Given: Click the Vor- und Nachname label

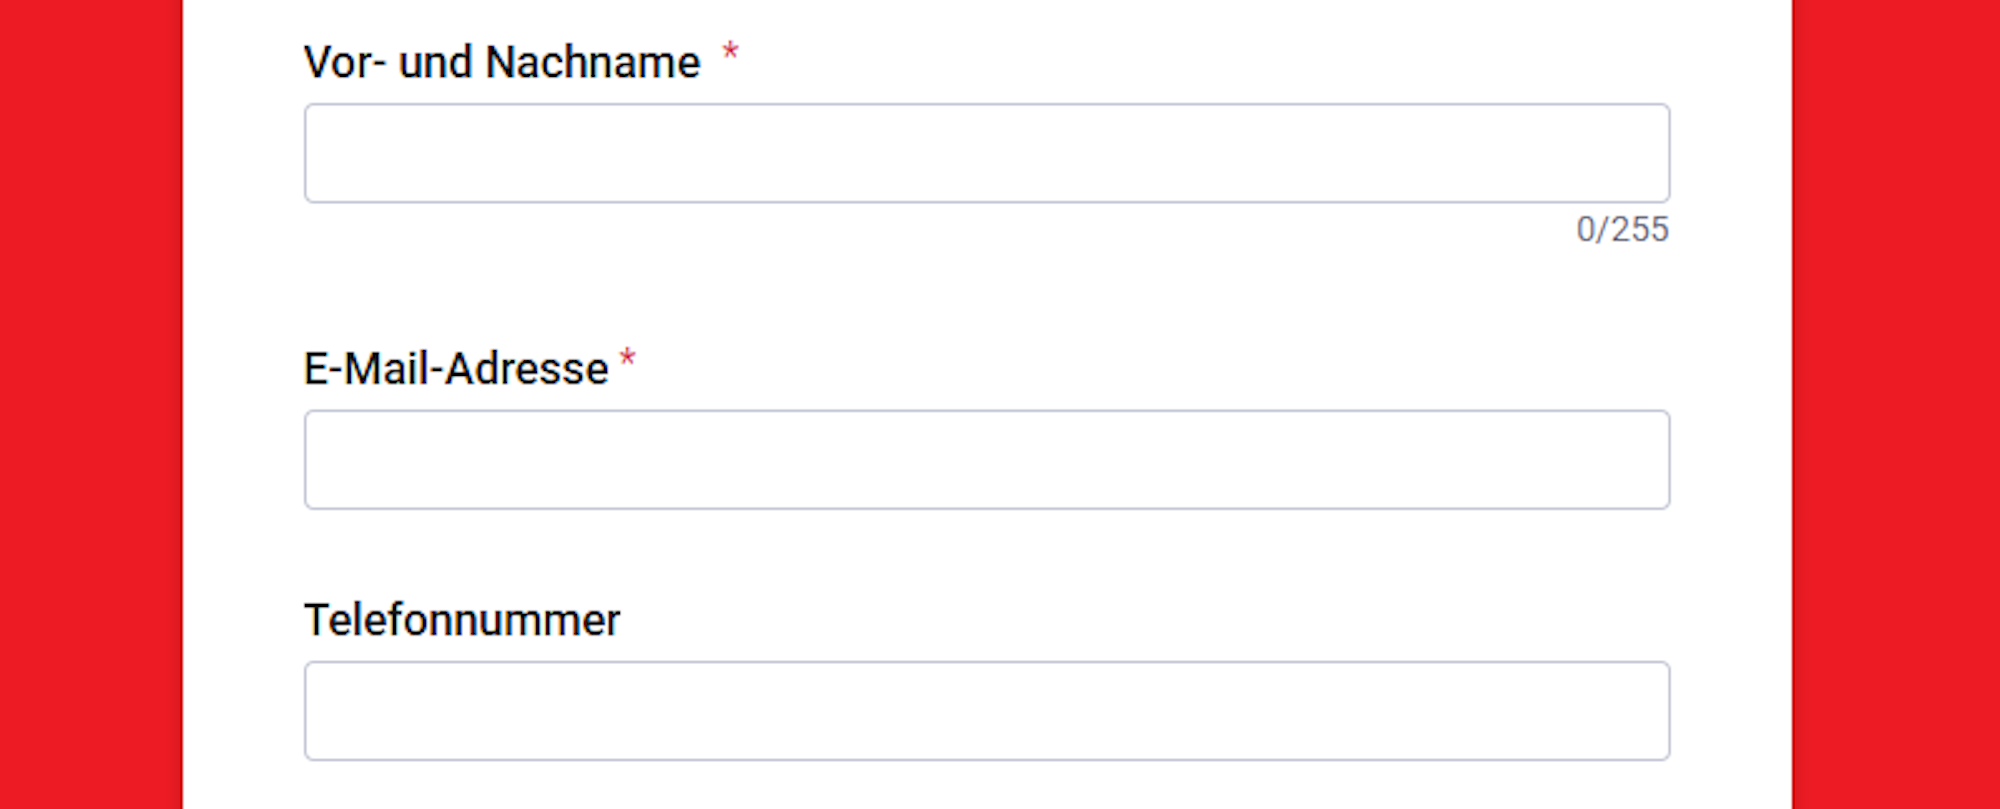Looking at the screenshot, I should 502,62.
